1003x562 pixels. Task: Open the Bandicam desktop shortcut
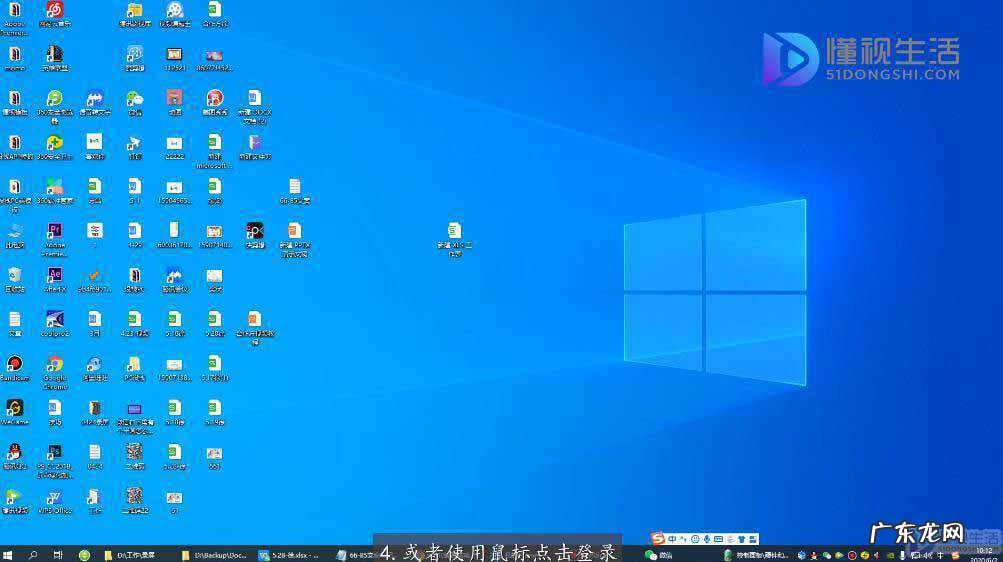tap(14, 364)
